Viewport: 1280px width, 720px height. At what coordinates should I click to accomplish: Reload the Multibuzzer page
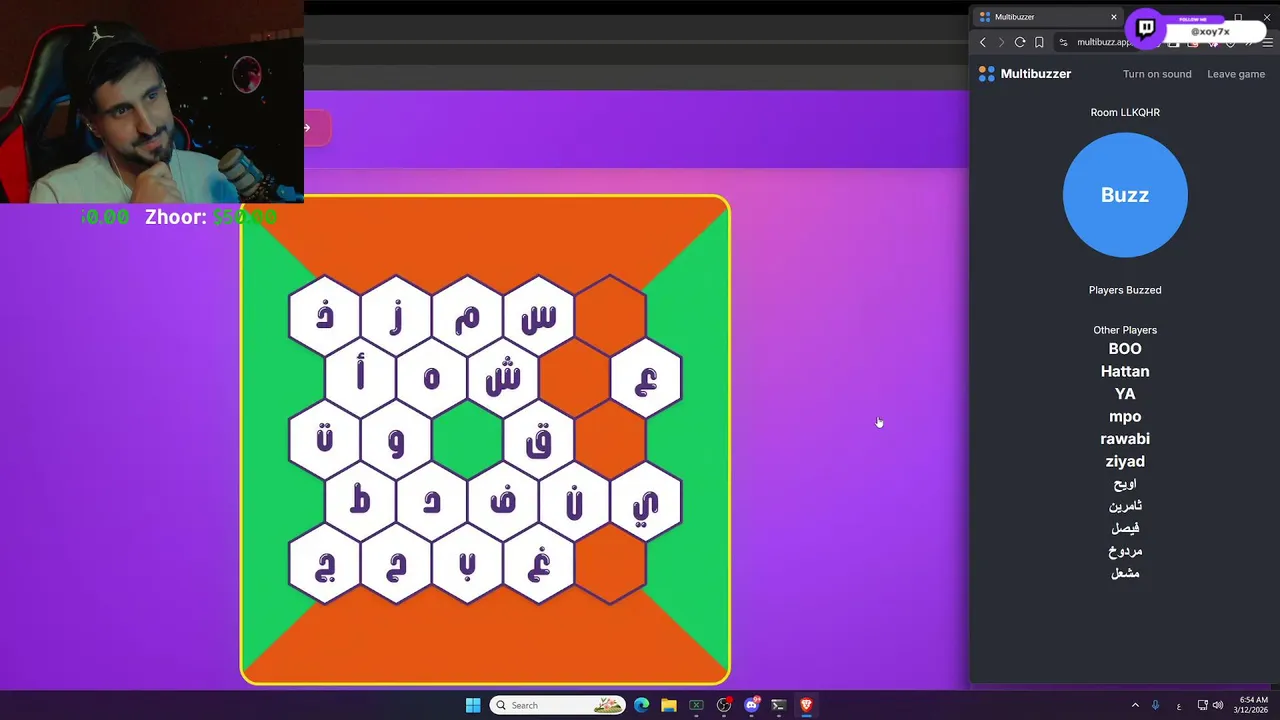[1020, 42]
